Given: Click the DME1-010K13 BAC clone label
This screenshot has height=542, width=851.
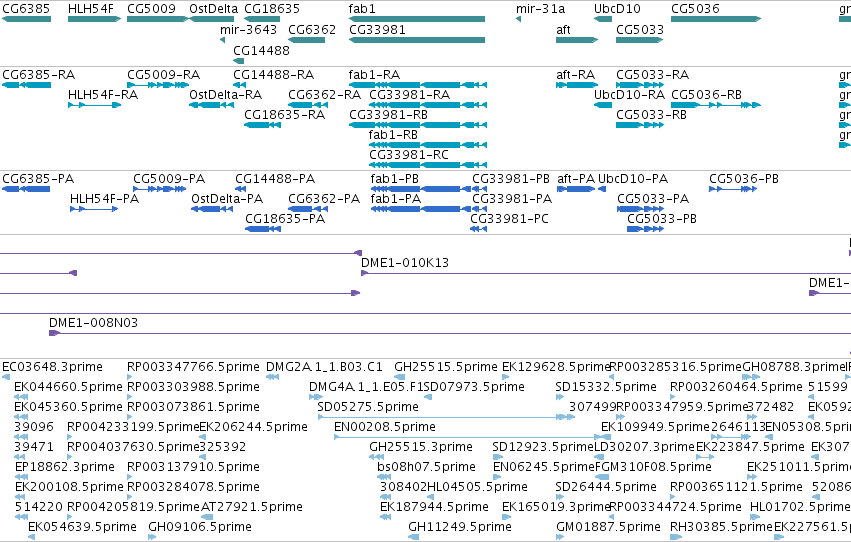Looking at the screenshot, I should point(405,263).
